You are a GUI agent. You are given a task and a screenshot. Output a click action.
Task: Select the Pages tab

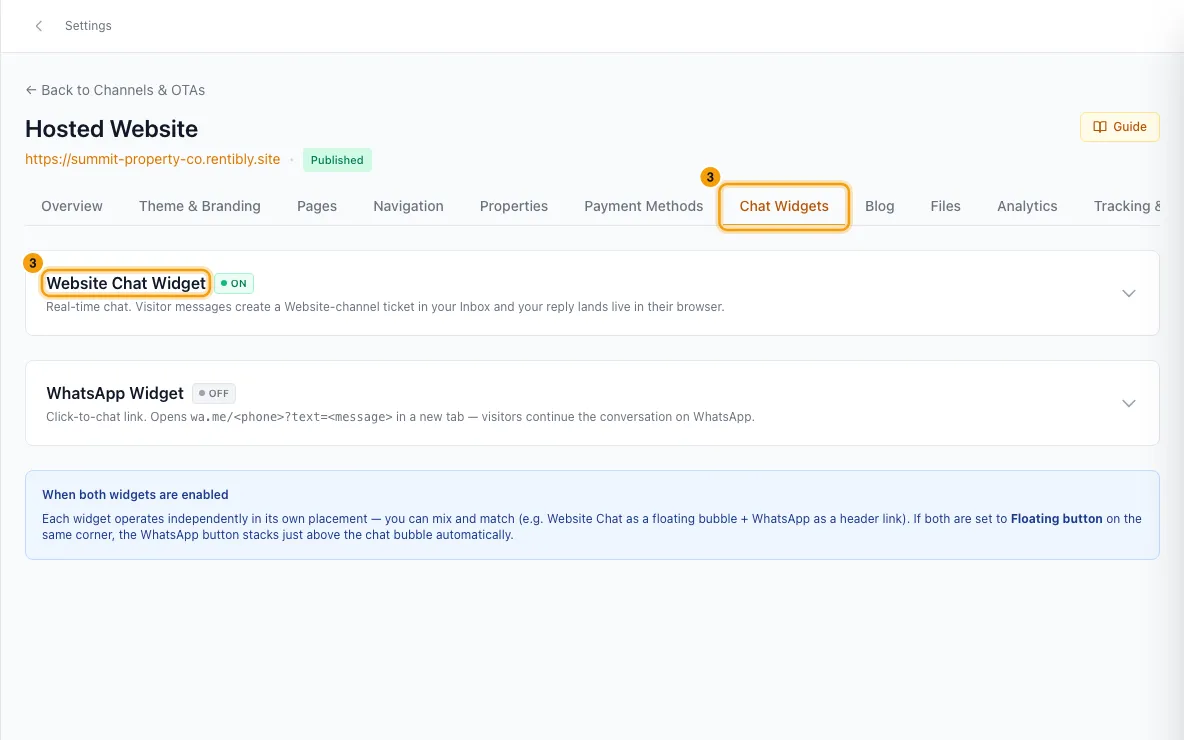point(316,206)
